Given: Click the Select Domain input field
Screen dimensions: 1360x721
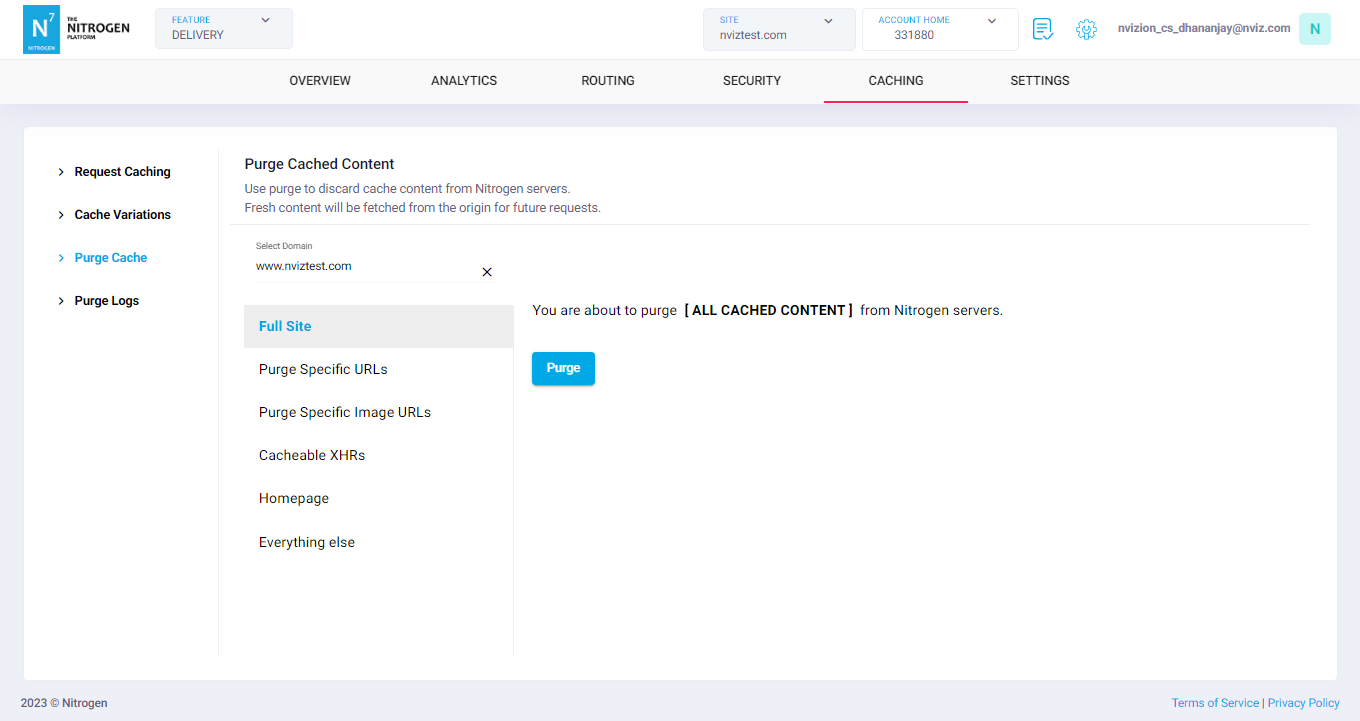Looking at the screenshot, I should pos(365,267).
